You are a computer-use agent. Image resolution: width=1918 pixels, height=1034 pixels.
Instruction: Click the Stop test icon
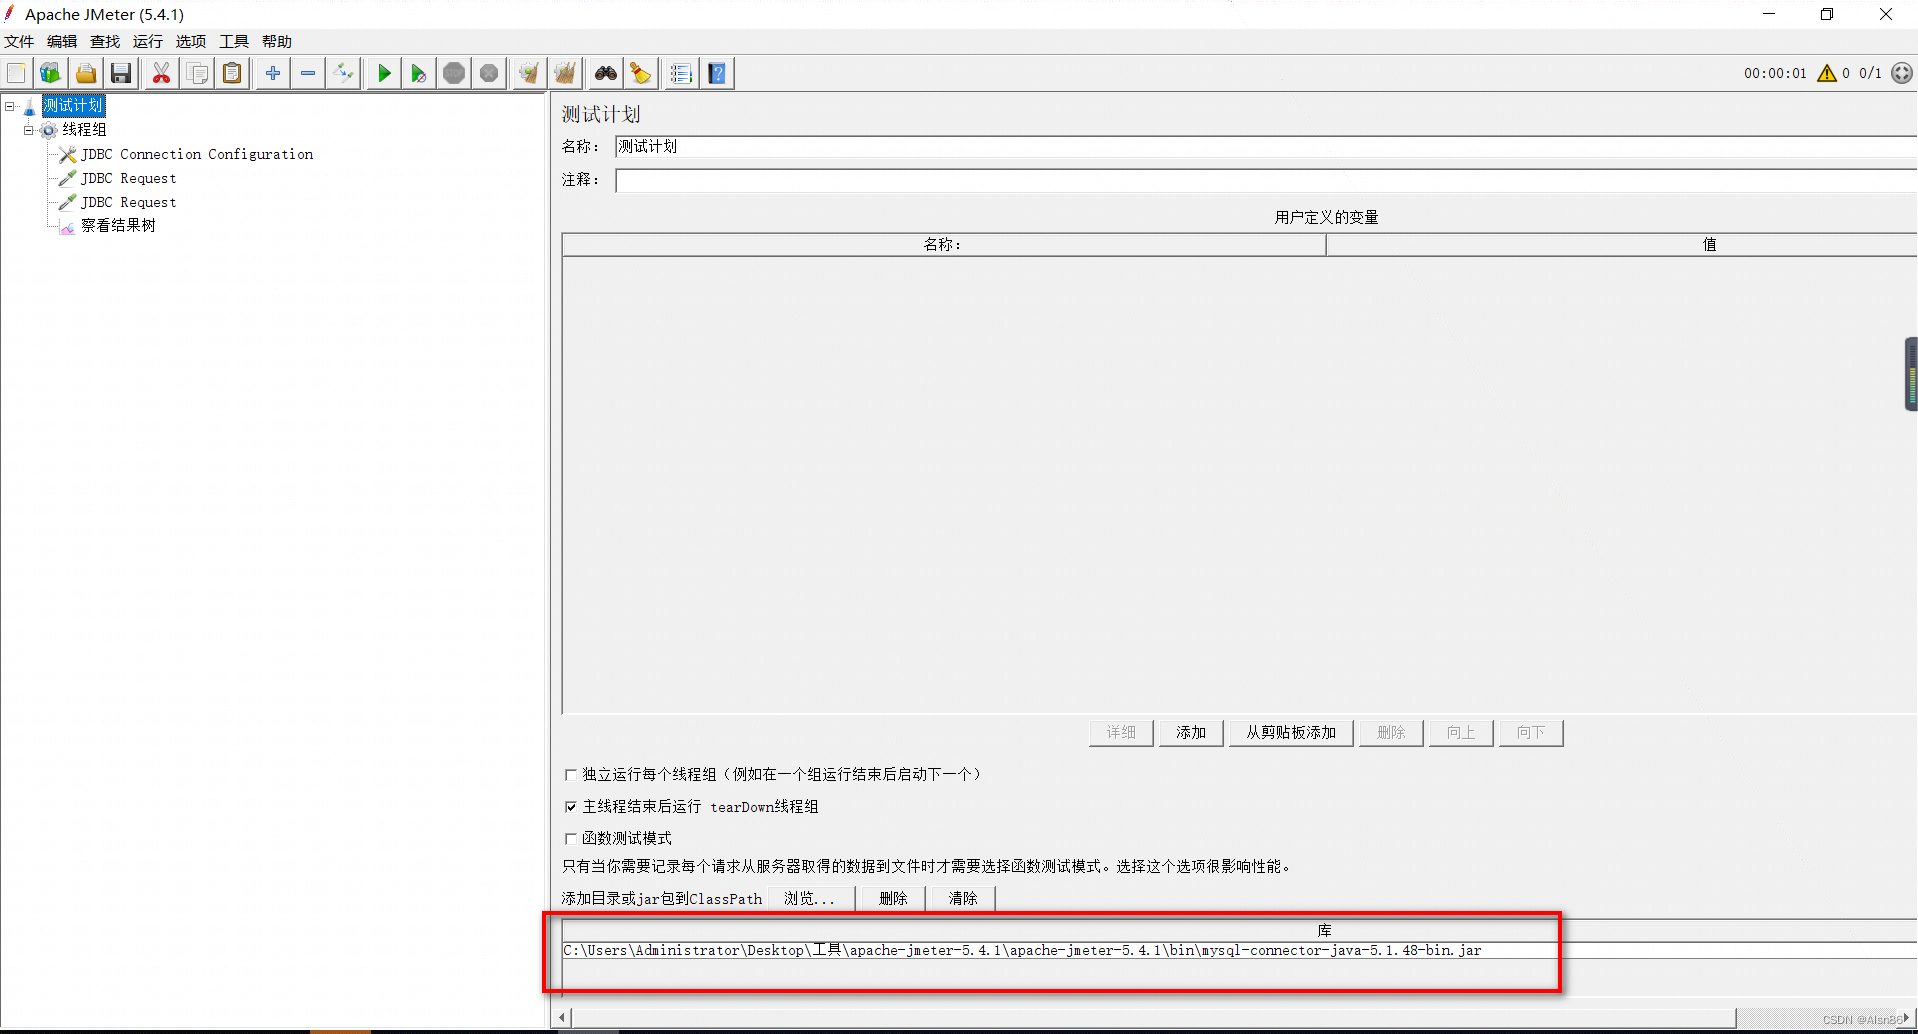pos(454,73)
